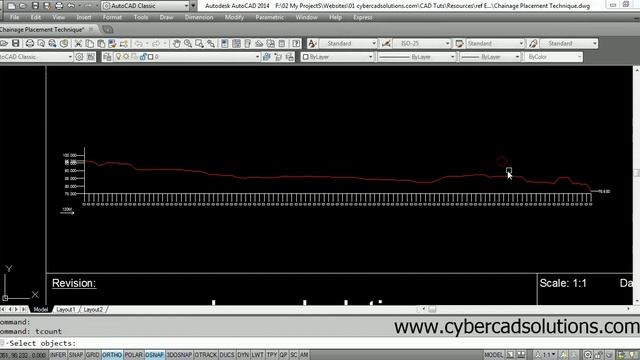The height and width of the screenshot is (360, 640).
Task: Open the Markup Set Manager icon
Action: [270, 43]
